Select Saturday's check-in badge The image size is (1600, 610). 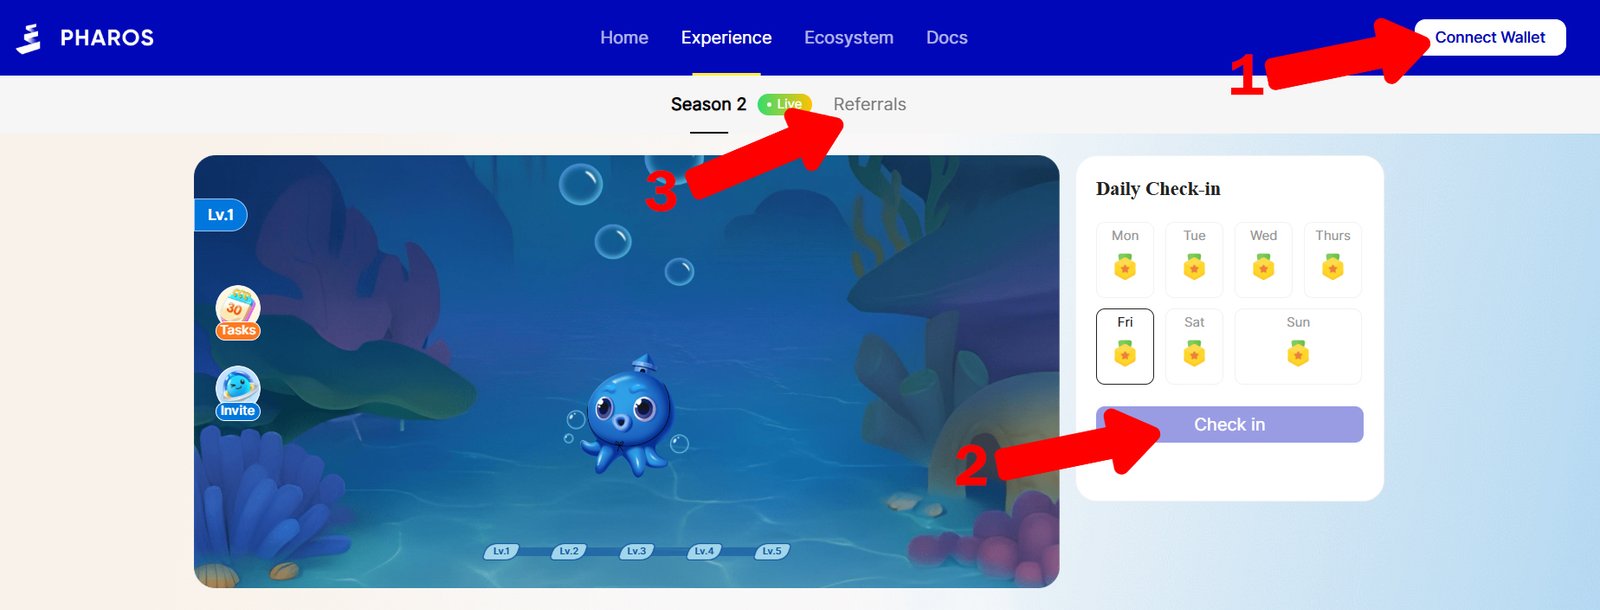1194,354
